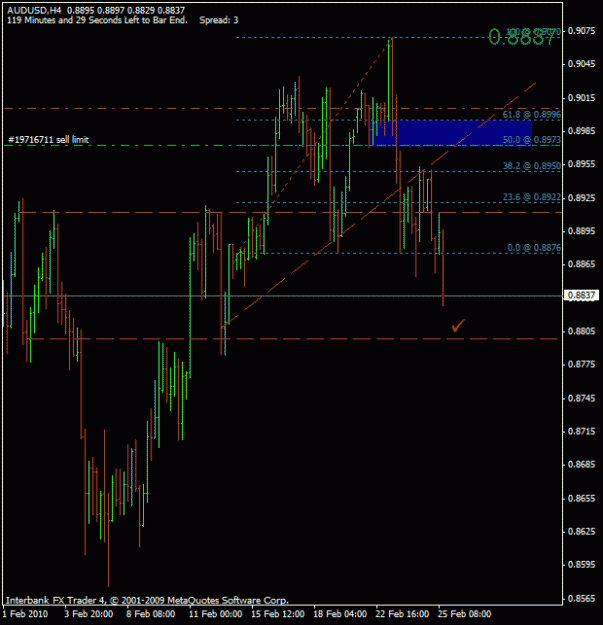
Task: Click the 61.8 @ 0.8996 Fibonacci label
Action: (531, 115)
